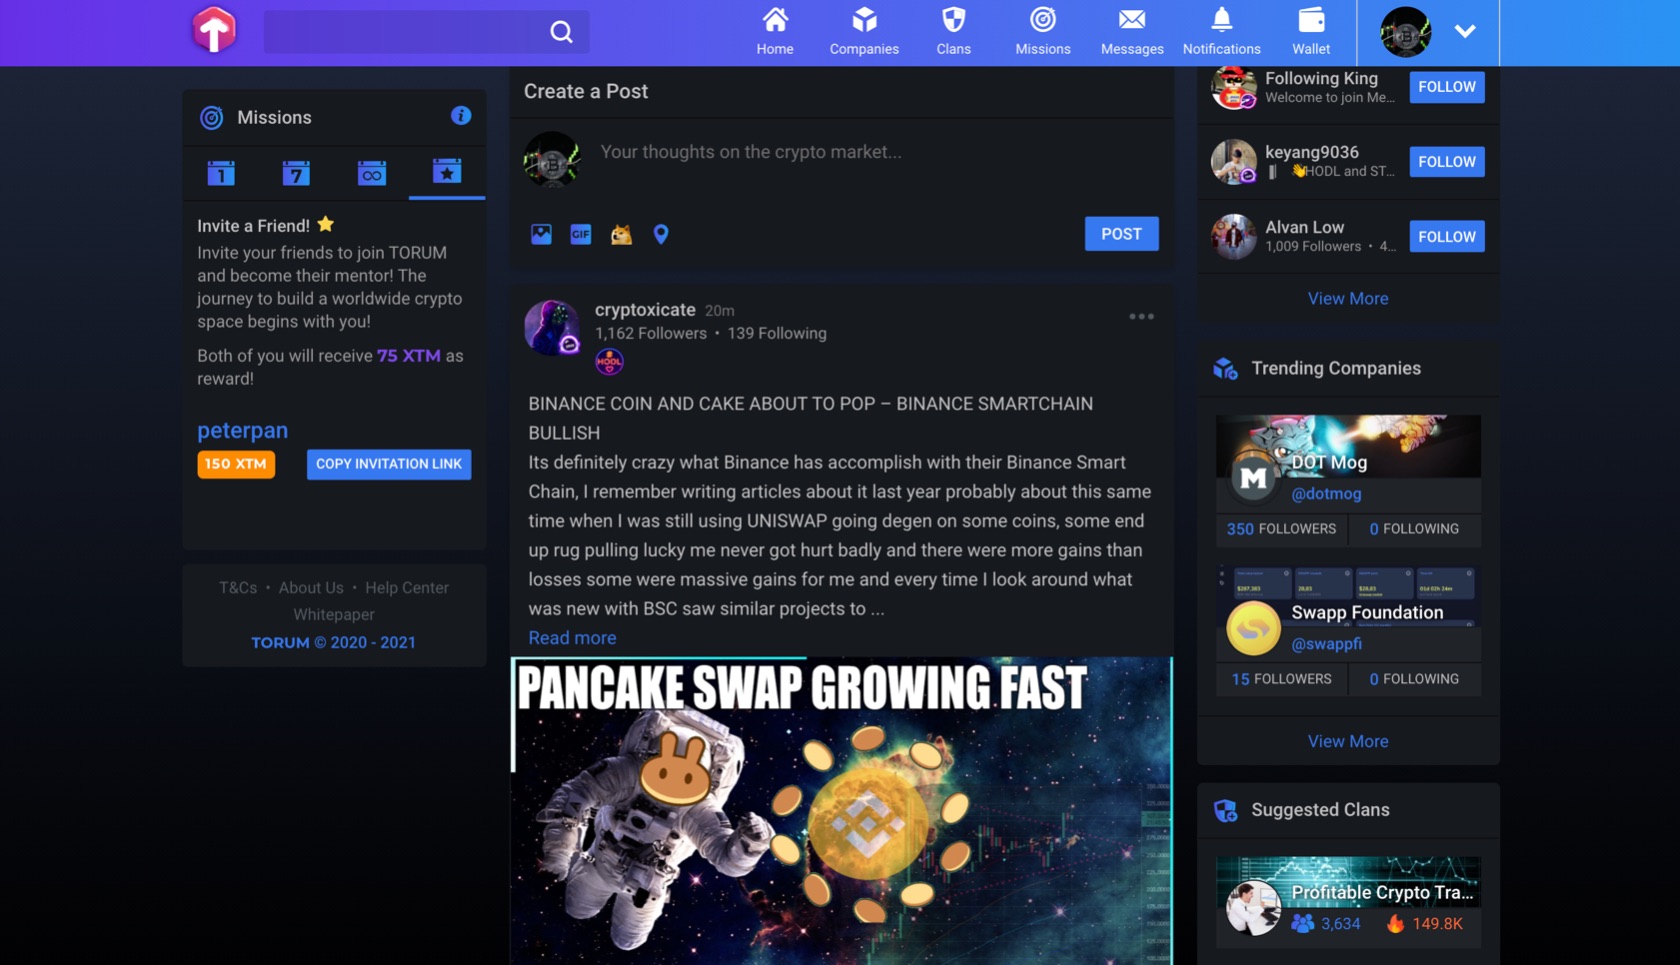
Task: Open Clans in the top navigation
Action: coord(953,32)
